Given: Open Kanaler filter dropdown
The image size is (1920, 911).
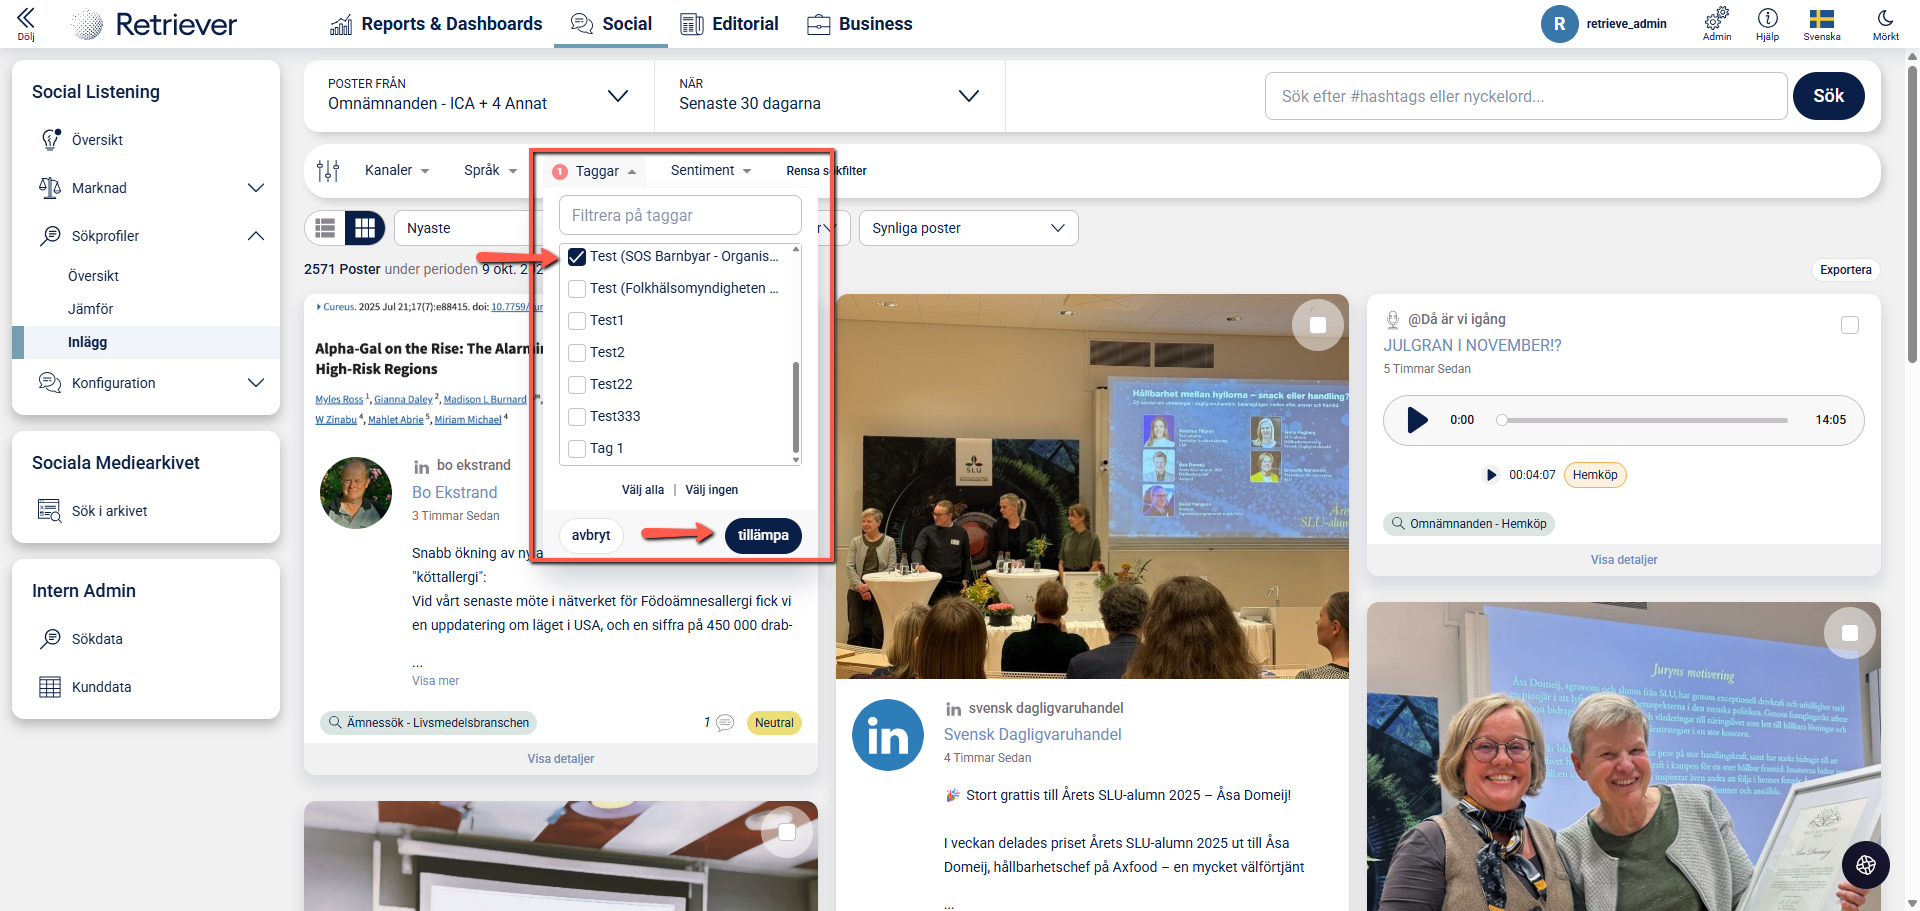Looking at the screenshot, I should 397,171.
